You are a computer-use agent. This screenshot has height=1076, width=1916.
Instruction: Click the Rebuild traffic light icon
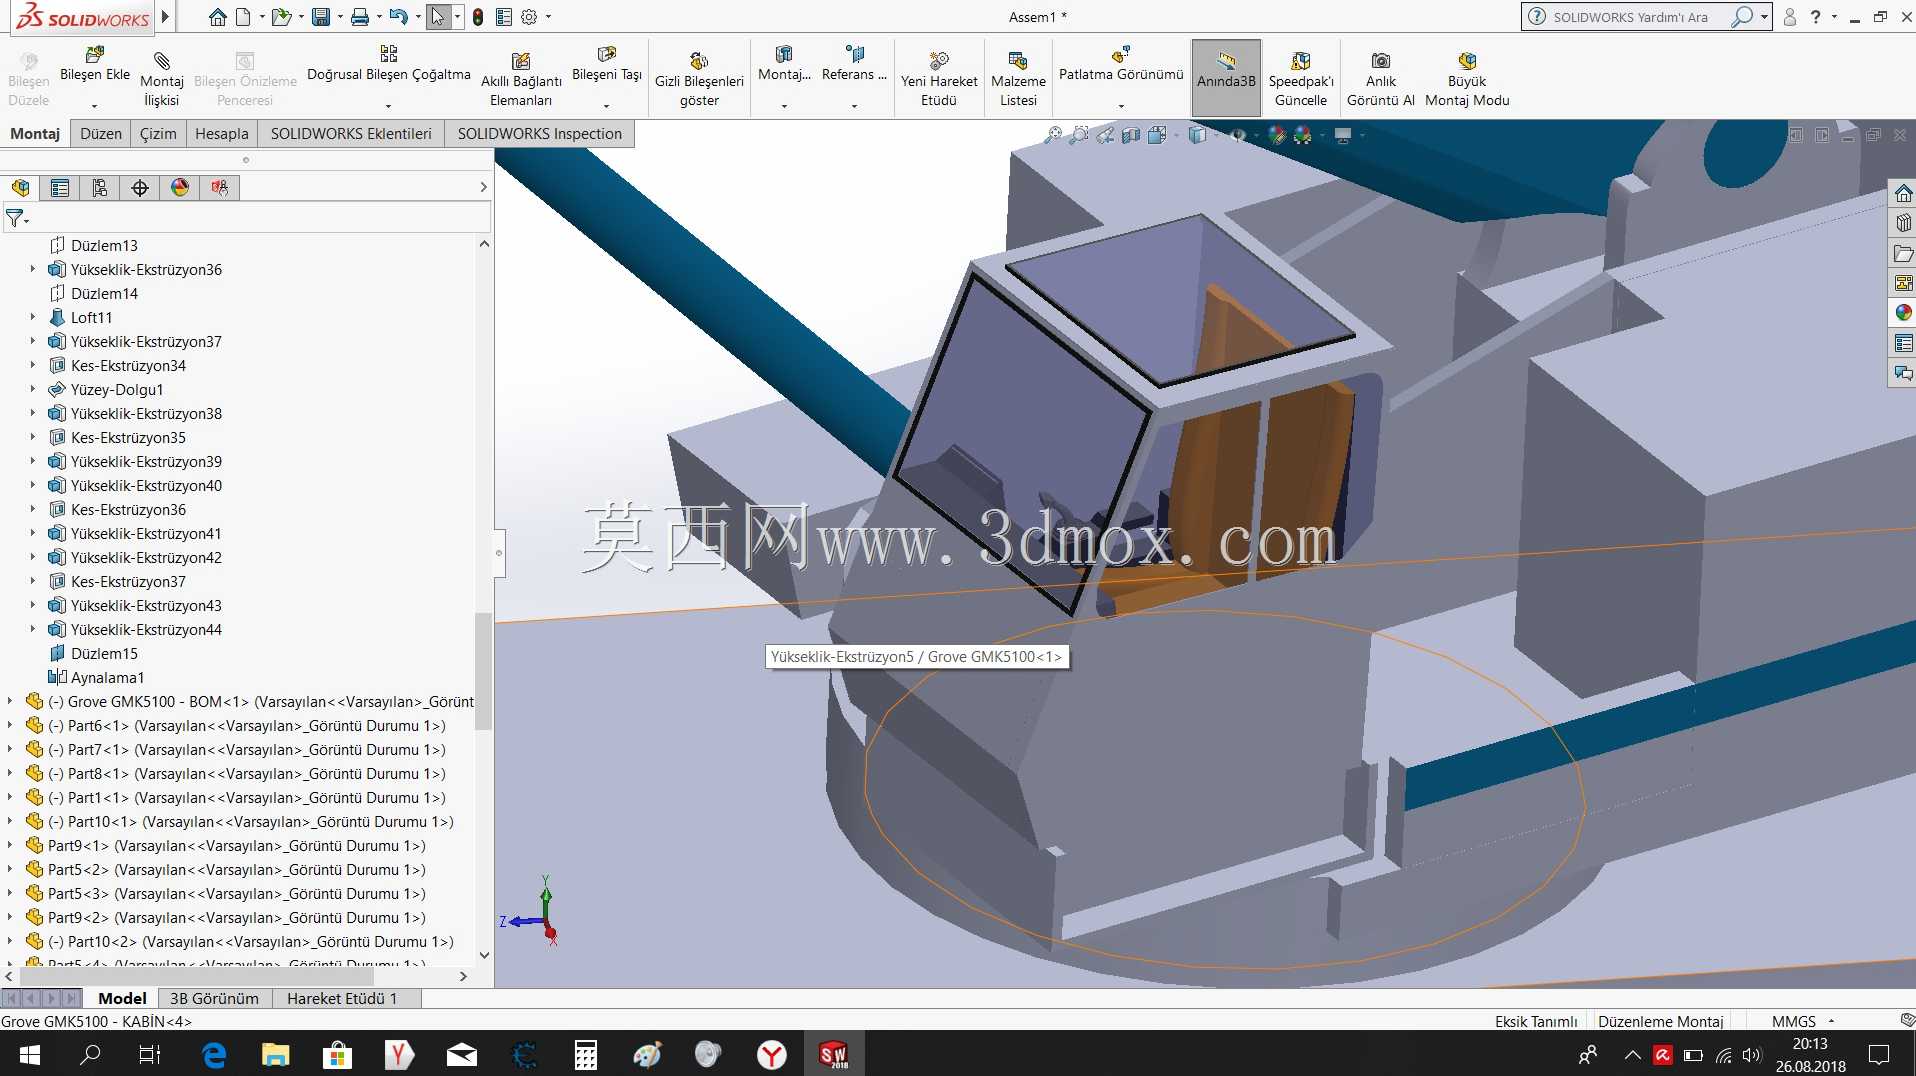(478, 17)
